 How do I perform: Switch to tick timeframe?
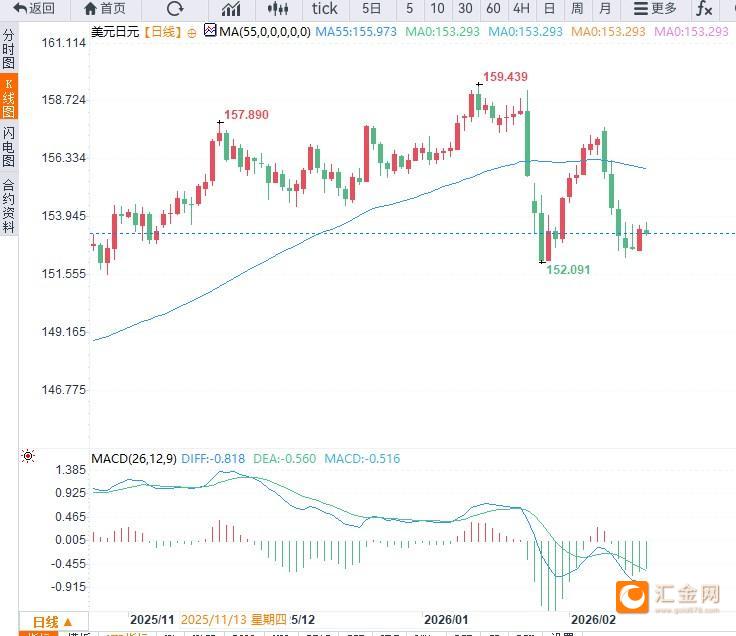324,8
